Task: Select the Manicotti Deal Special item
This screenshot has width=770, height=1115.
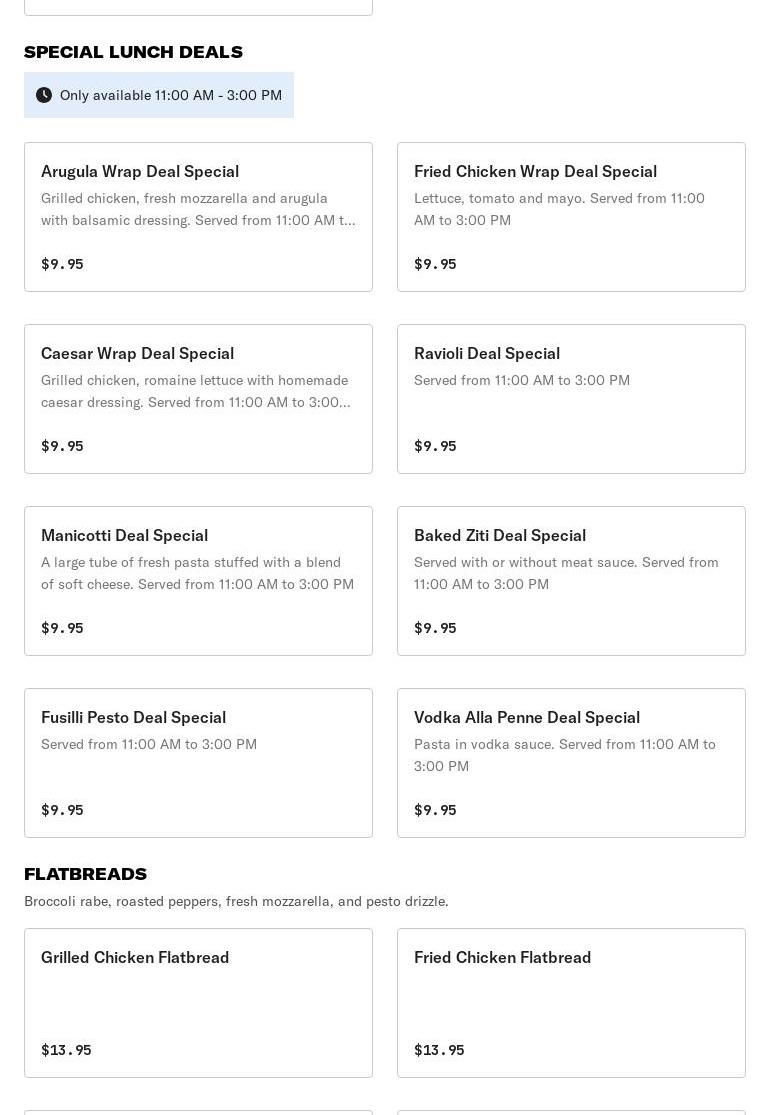Action: 198,581
